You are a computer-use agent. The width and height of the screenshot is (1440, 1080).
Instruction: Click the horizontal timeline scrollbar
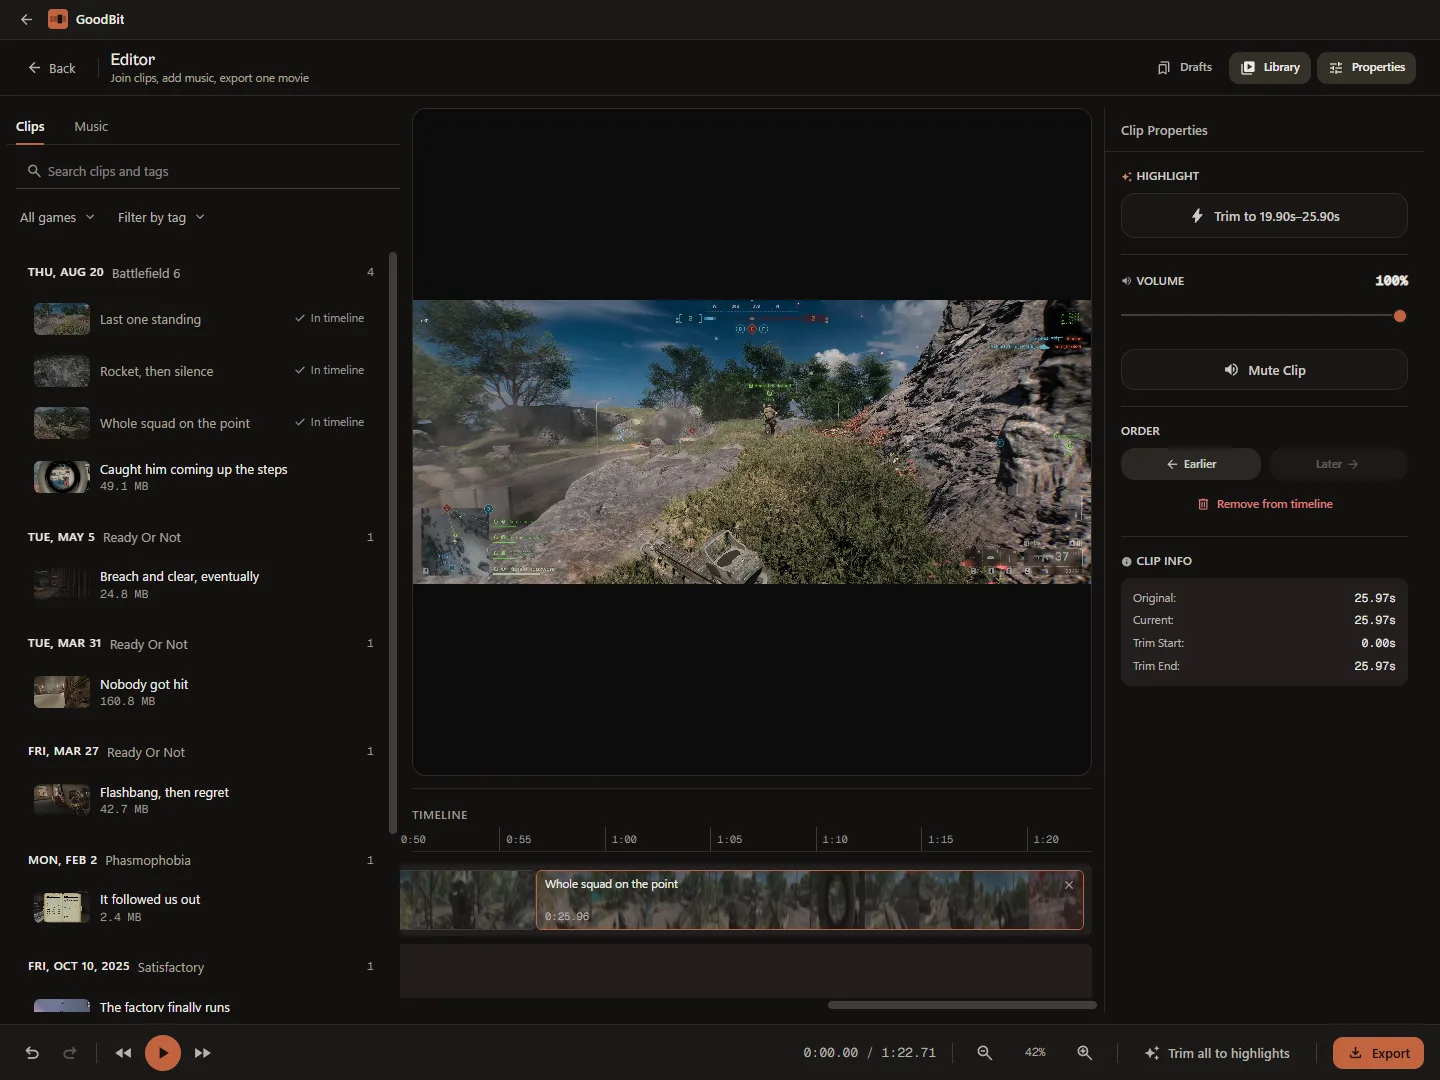click(x=962, y=1005)
